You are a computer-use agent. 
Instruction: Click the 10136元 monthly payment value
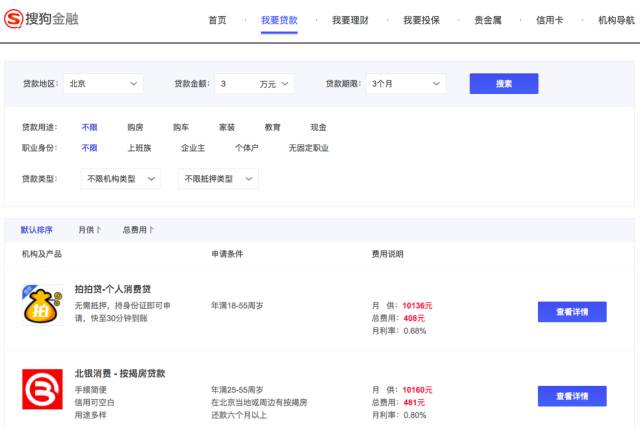click(x=417, y=306)
